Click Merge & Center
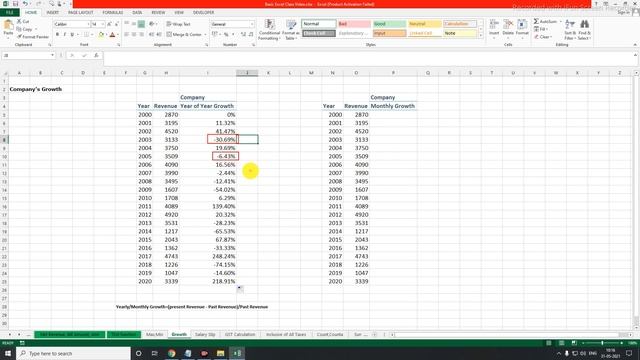 tap(184, 35)
